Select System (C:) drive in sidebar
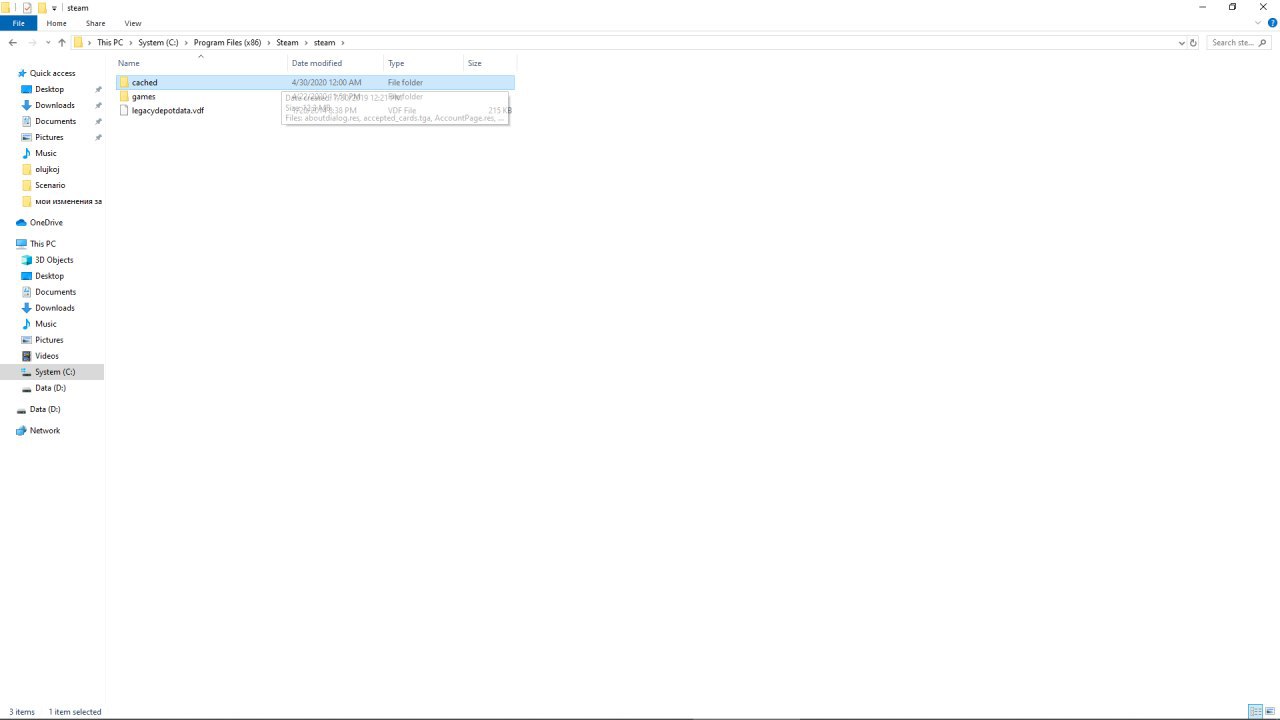Screen dimensions: 1280x720 pos(55,372)
